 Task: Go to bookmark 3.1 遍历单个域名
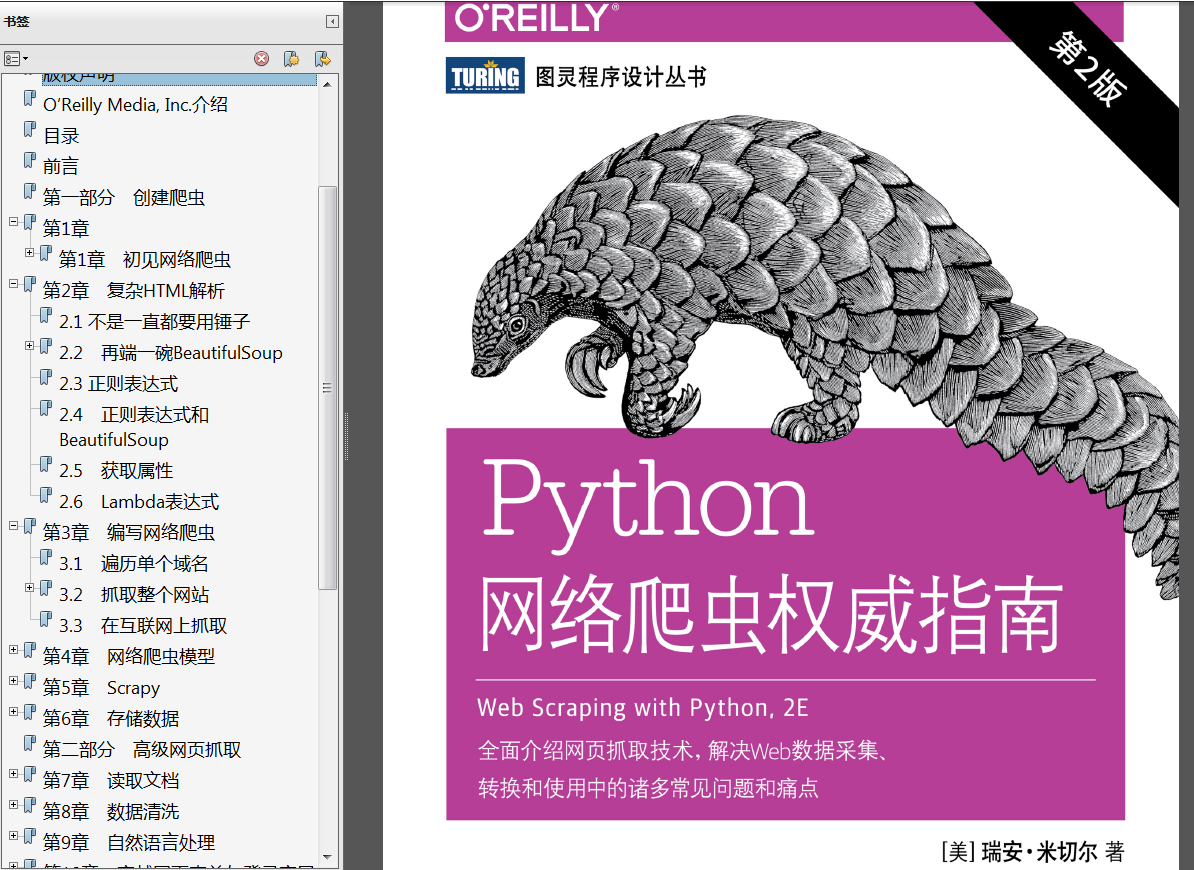click(x=134, y=564)
